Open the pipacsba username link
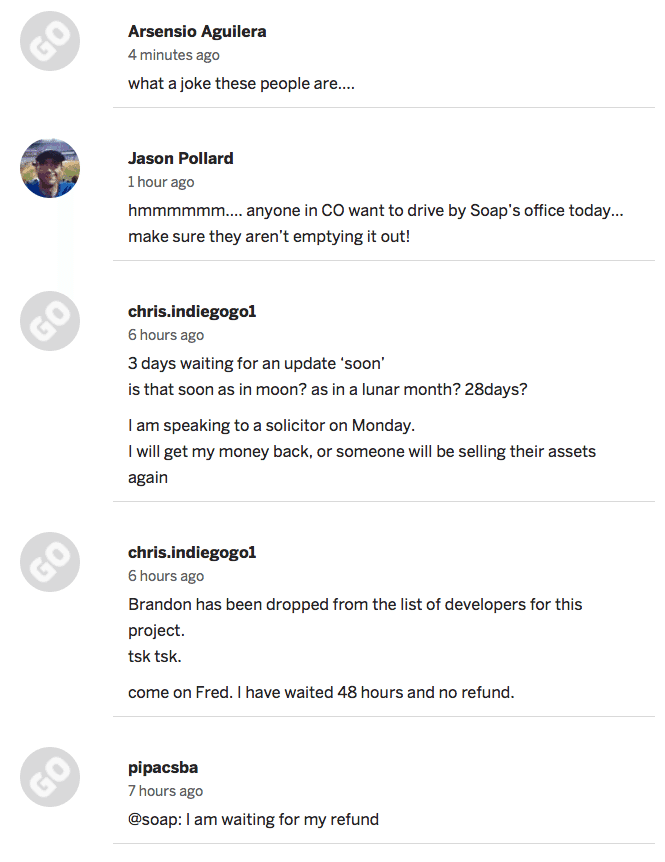This screenshot has width=665, height=862. coord(163,767)
